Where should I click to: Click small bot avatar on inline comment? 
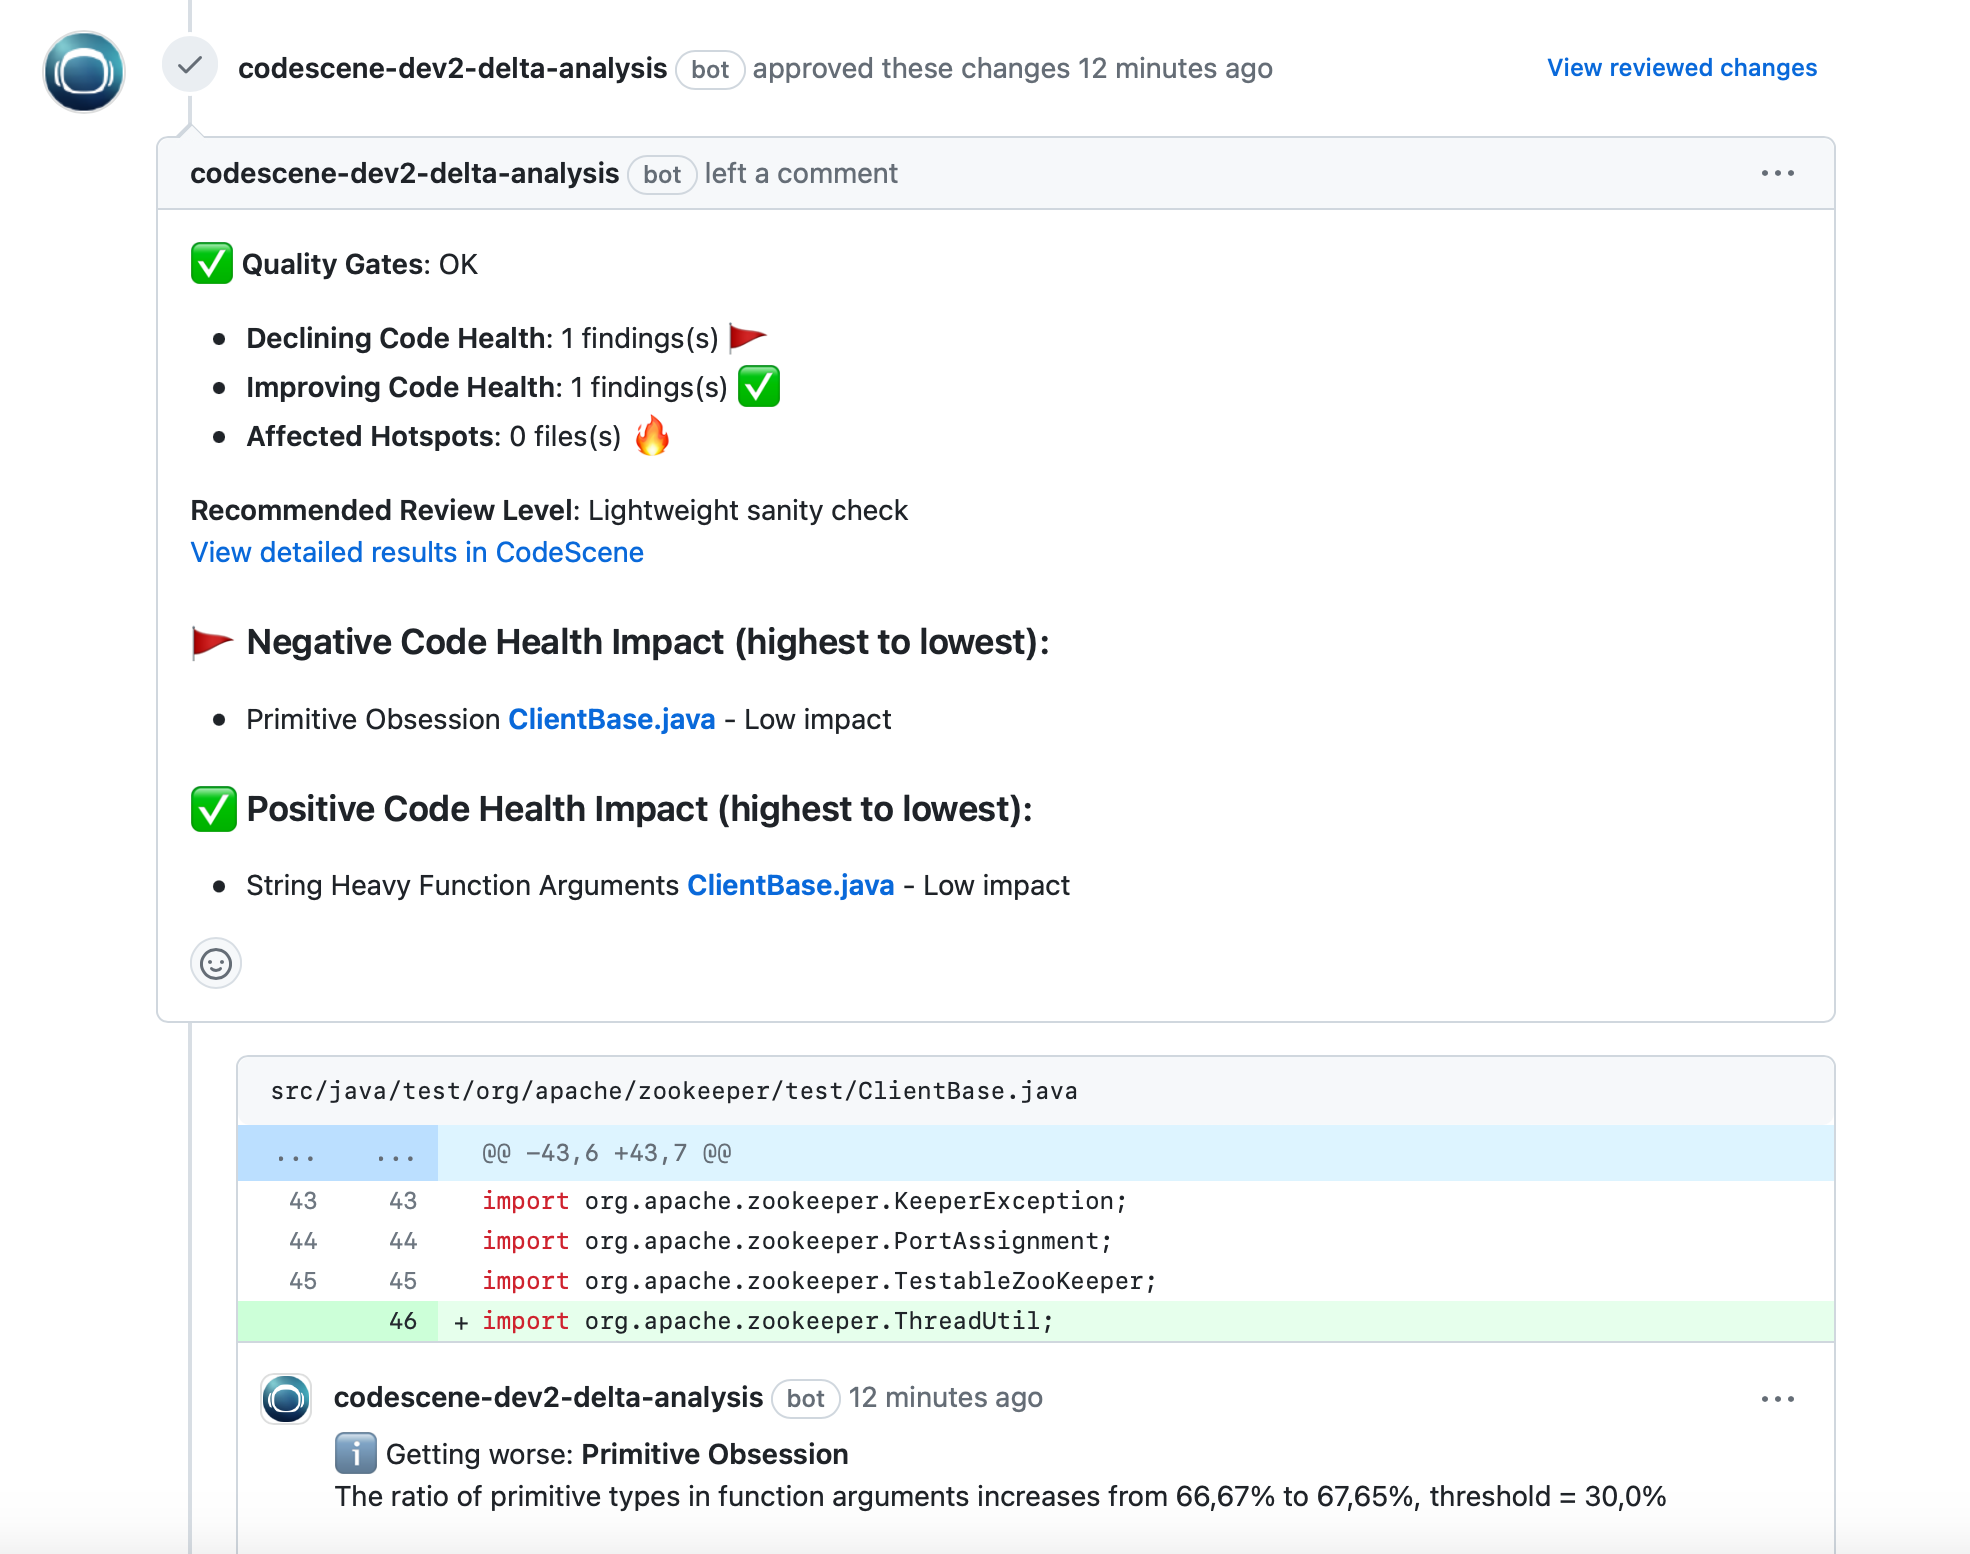pyautogui.click(x=286, y=1398)
